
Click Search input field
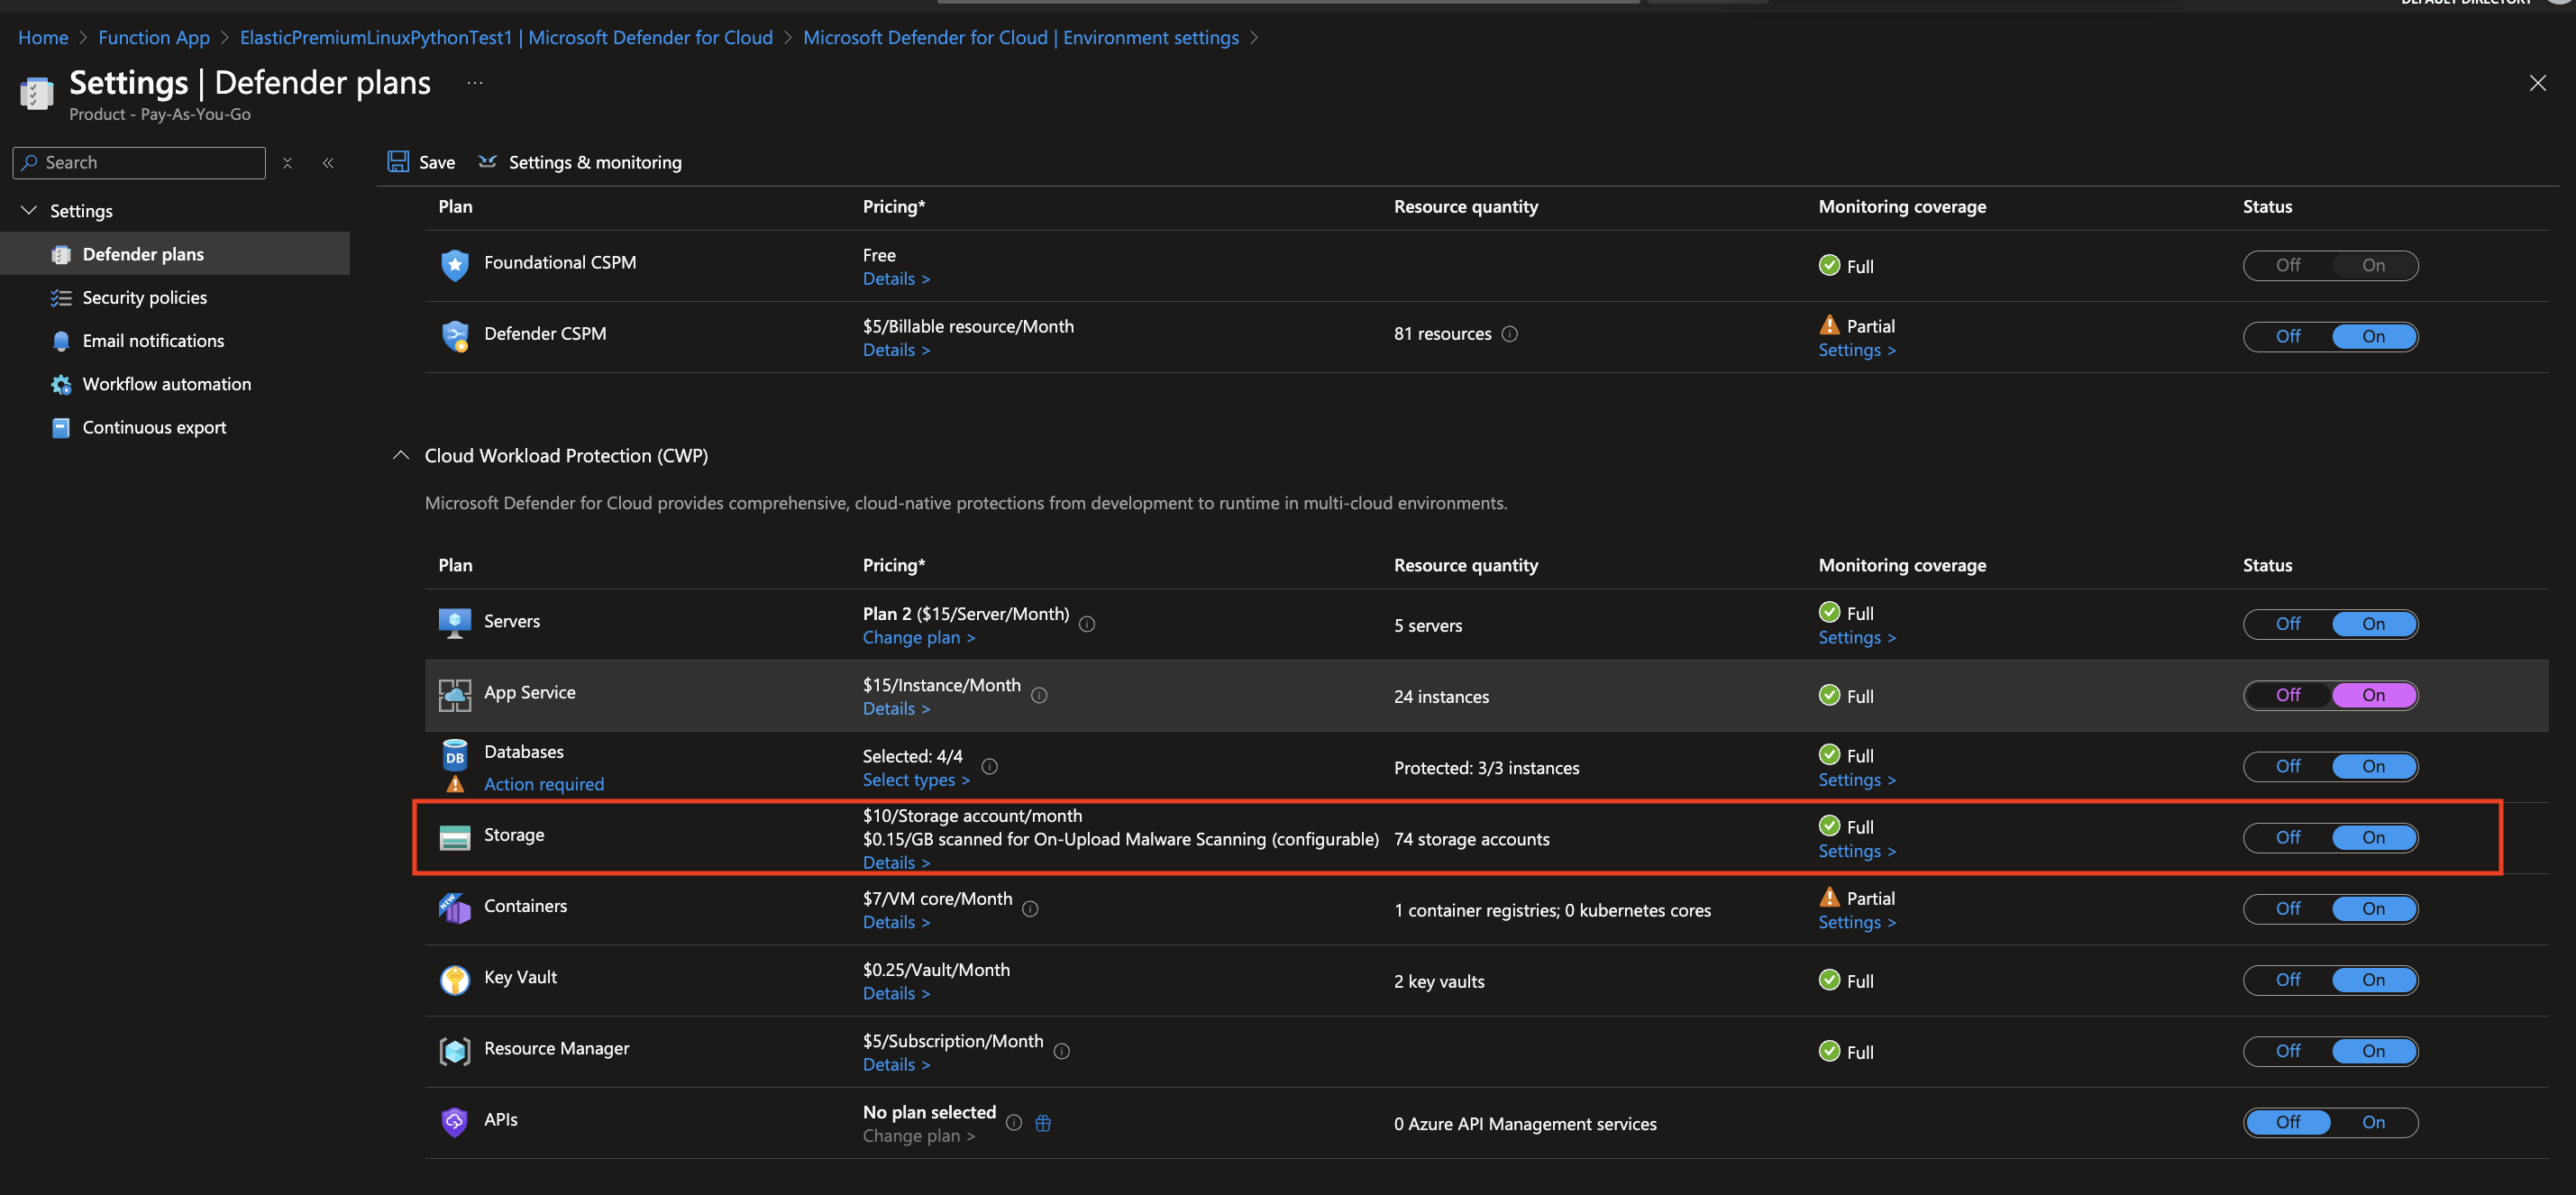click(138, 161)
